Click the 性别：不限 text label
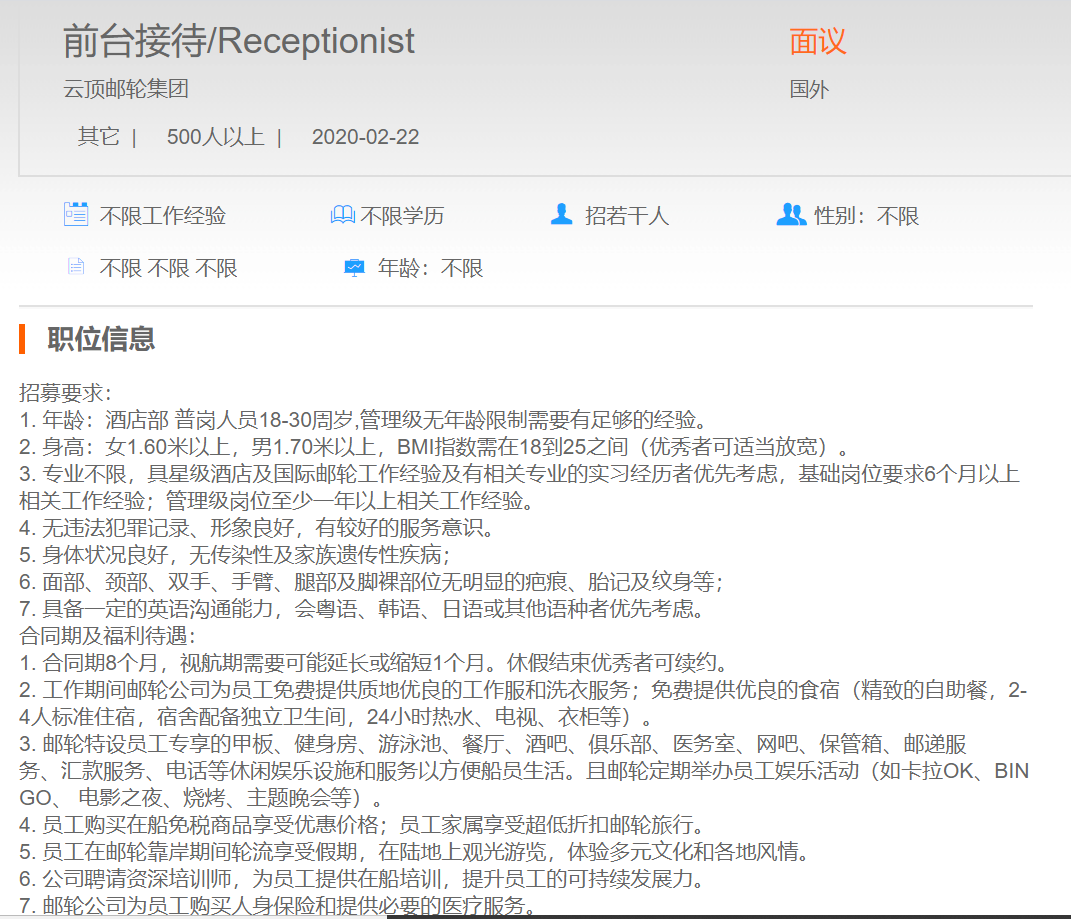 pyautogui.click(x=866, y=216)
